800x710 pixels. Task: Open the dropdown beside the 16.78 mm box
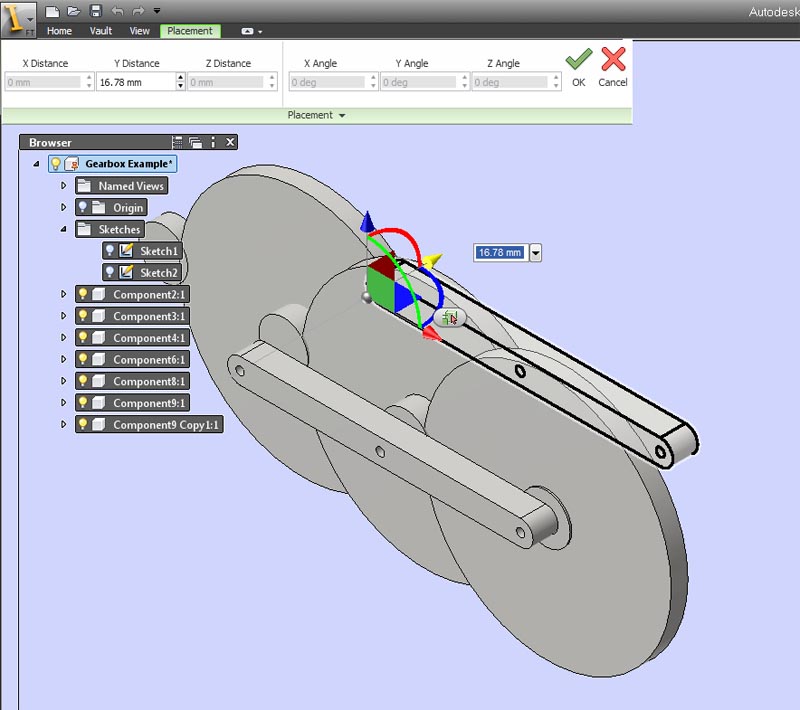(x=535, y=252)
